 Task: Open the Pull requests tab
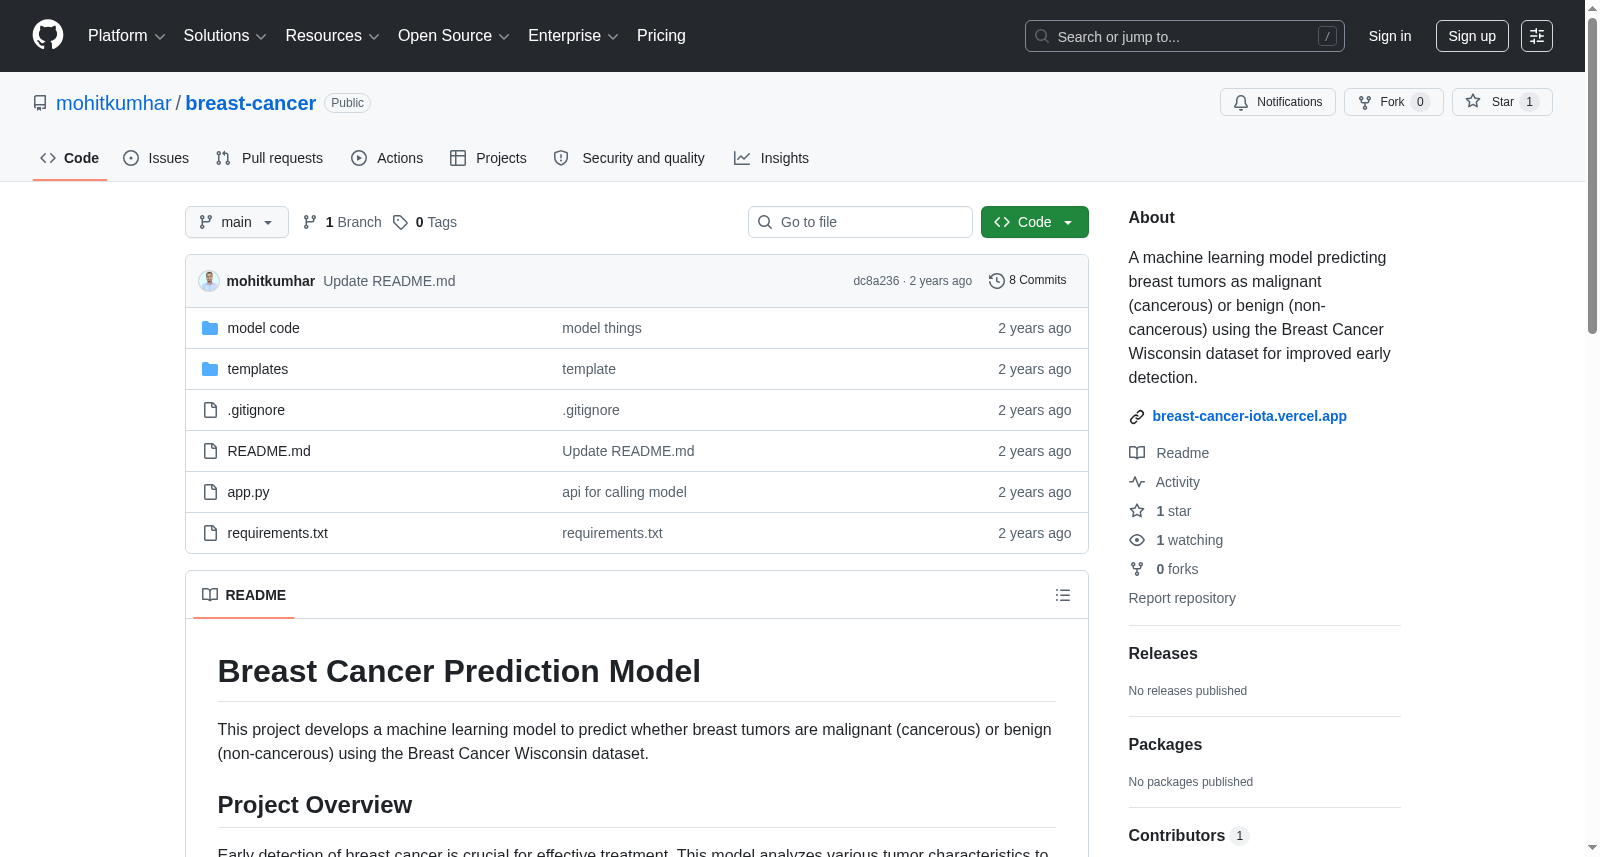(269, 158)
